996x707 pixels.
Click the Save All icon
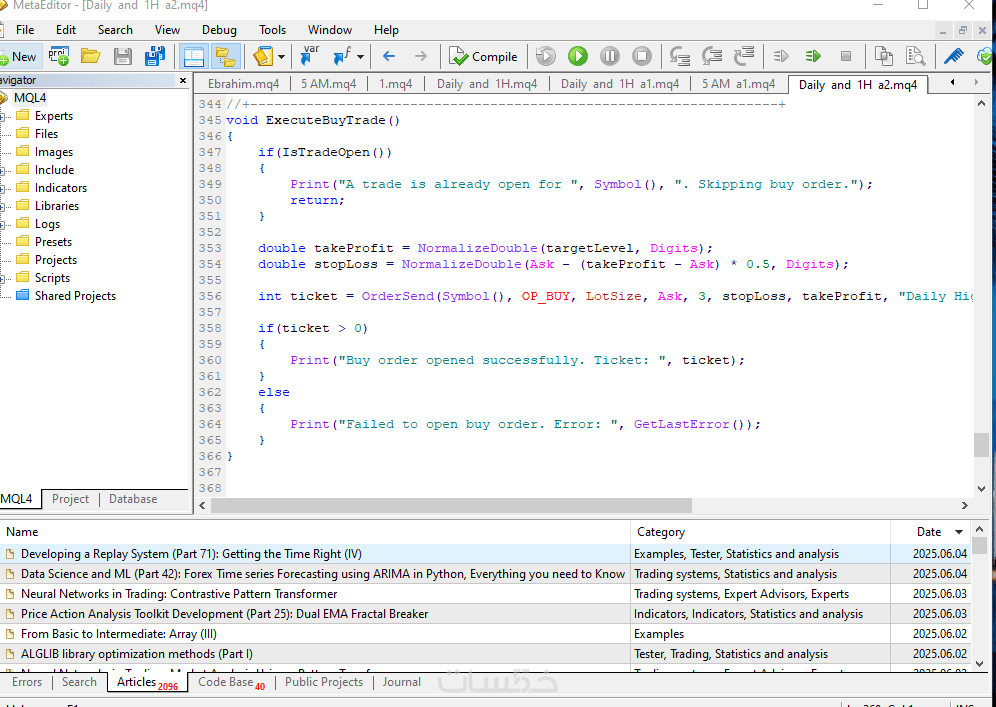(155, 57)
